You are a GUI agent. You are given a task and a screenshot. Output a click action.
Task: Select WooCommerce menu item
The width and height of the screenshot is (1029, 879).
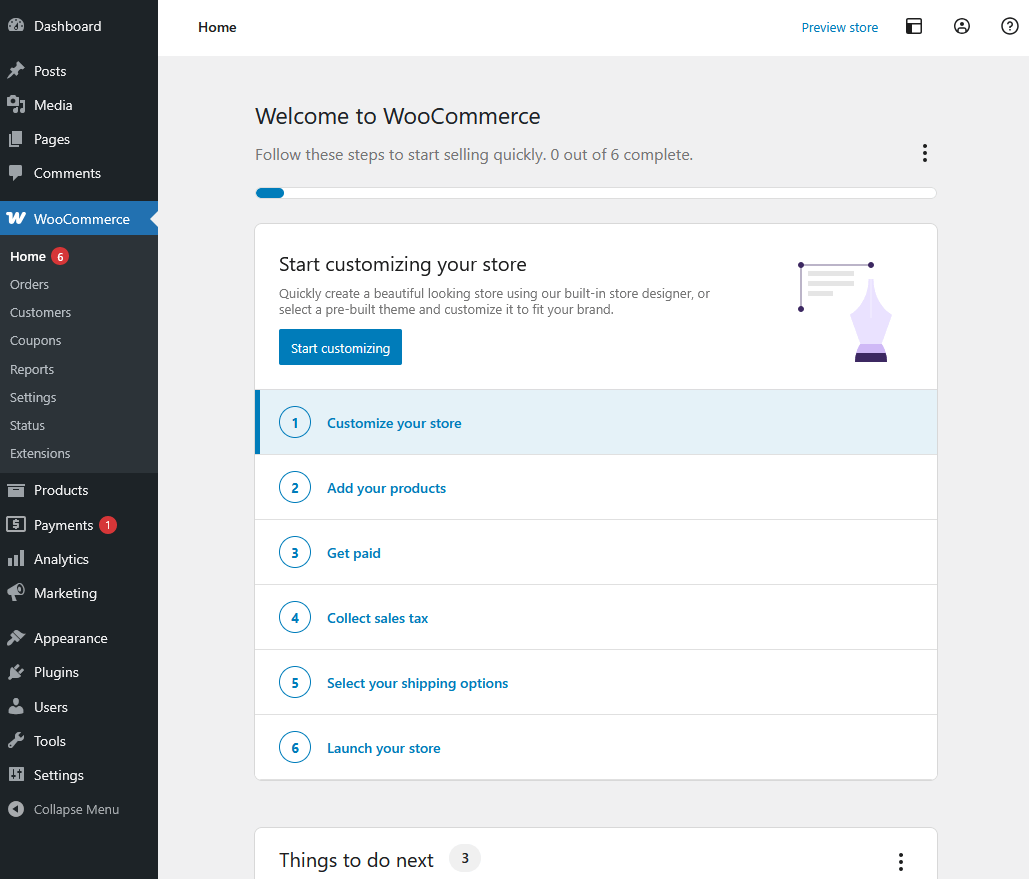click(79, 218)
